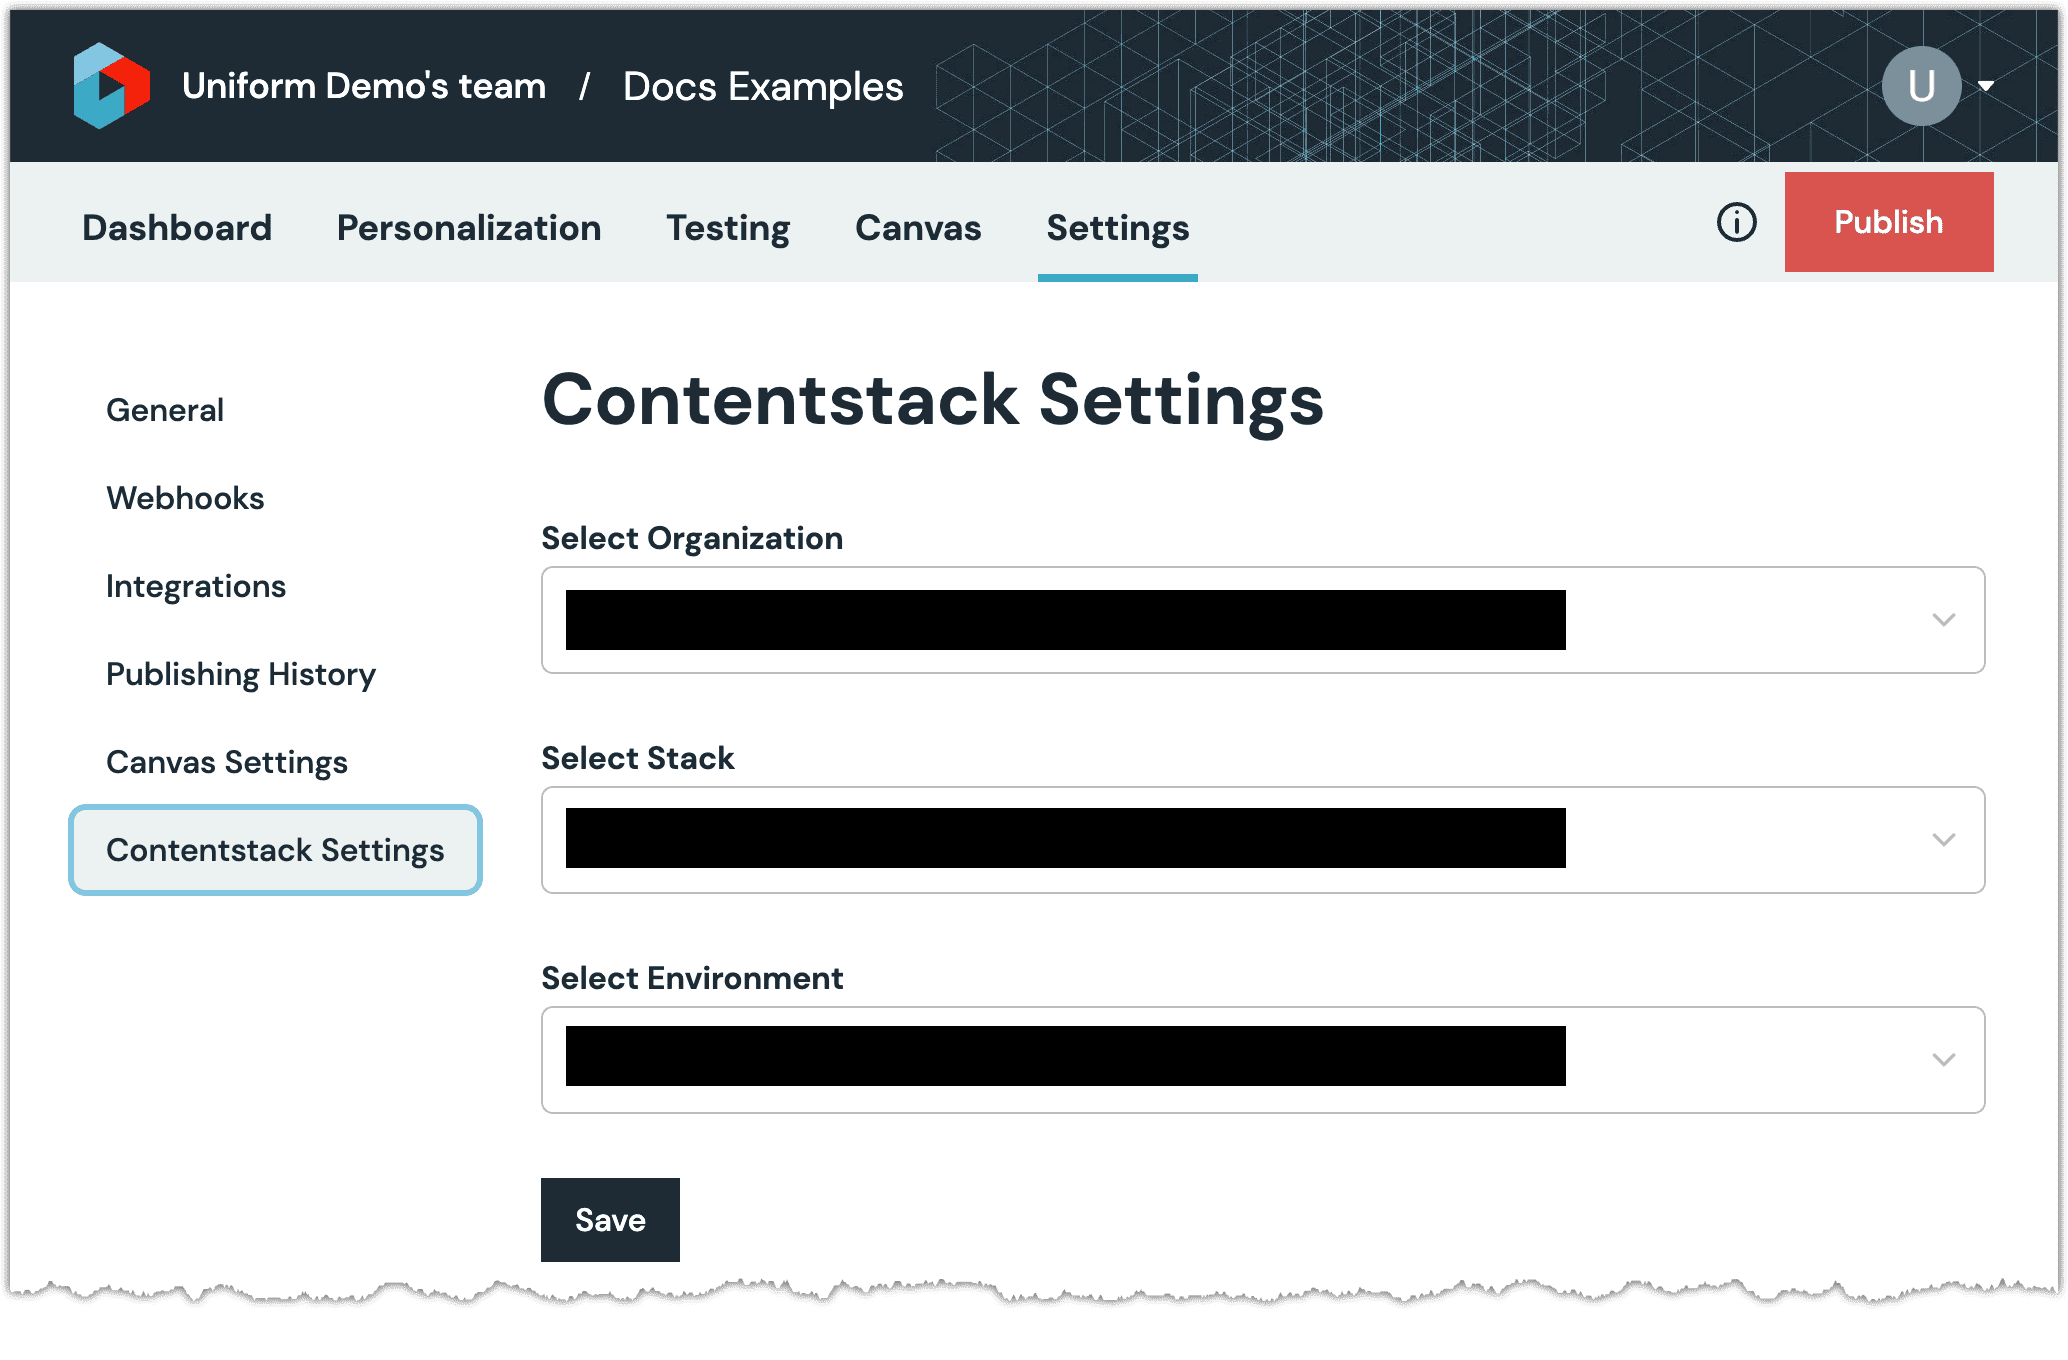View the Publishing History section
The width and height of the screenshot is (2068, 1360).
[x=240, y=674]
